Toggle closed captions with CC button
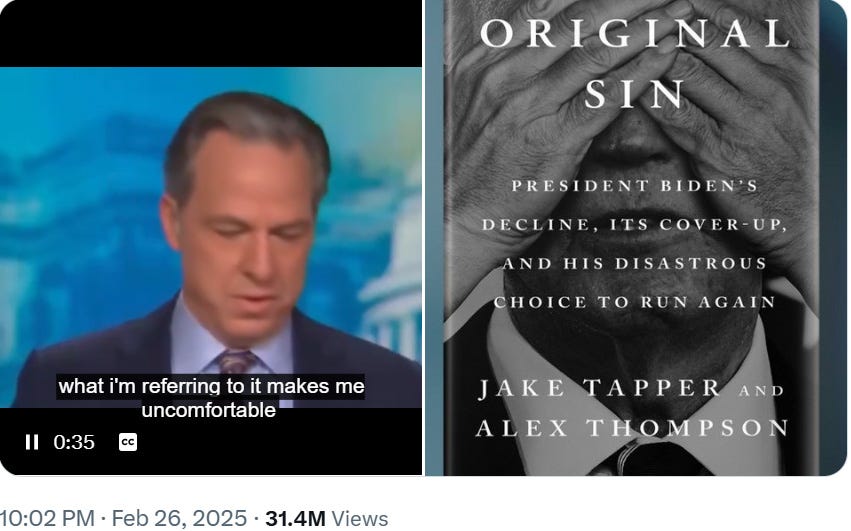The width and height of the screenshot is (851, 531). click(x=128, y=442)
